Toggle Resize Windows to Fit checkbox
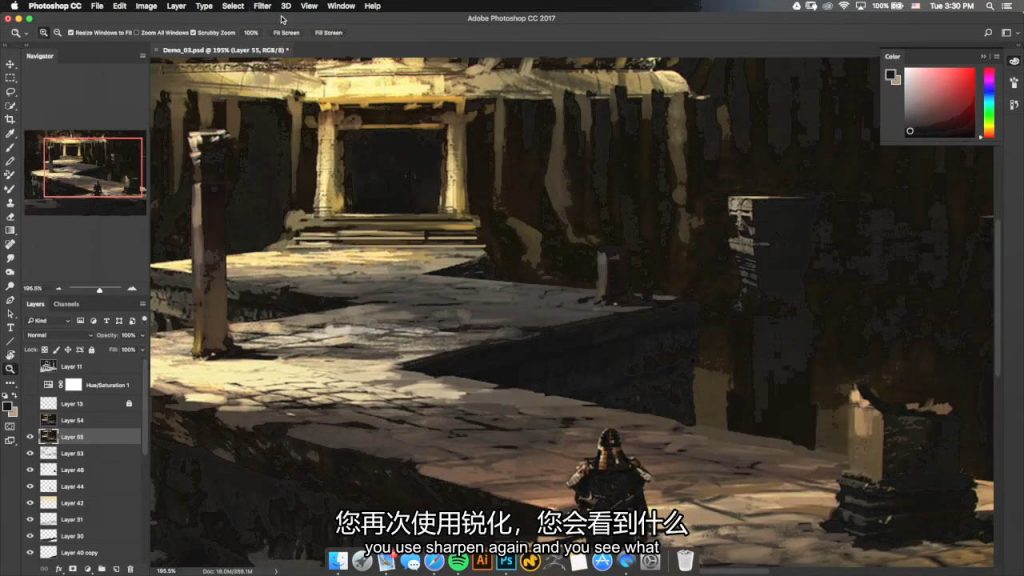The image size is (1024, 576). coord(71,33)
